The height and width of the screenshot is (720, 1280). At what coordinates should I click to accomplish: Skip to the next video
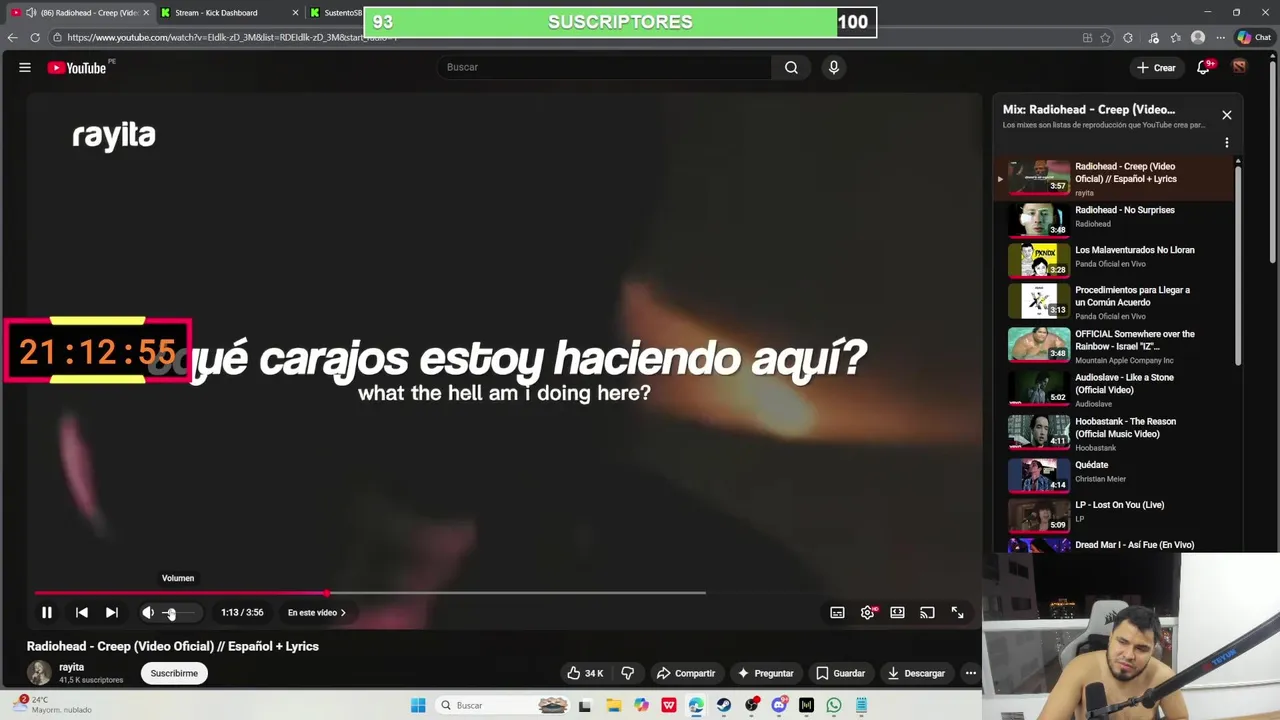tap(112, 612)
